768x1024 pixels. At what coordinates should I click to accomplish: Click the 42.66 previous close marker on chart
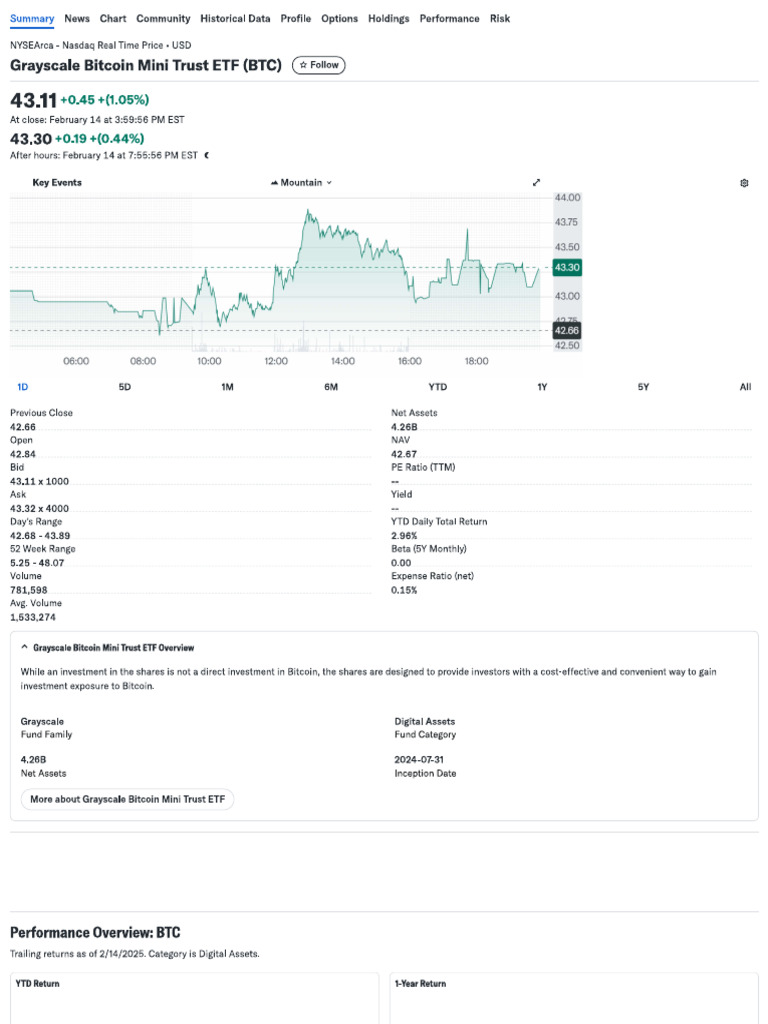click(567, 331)
